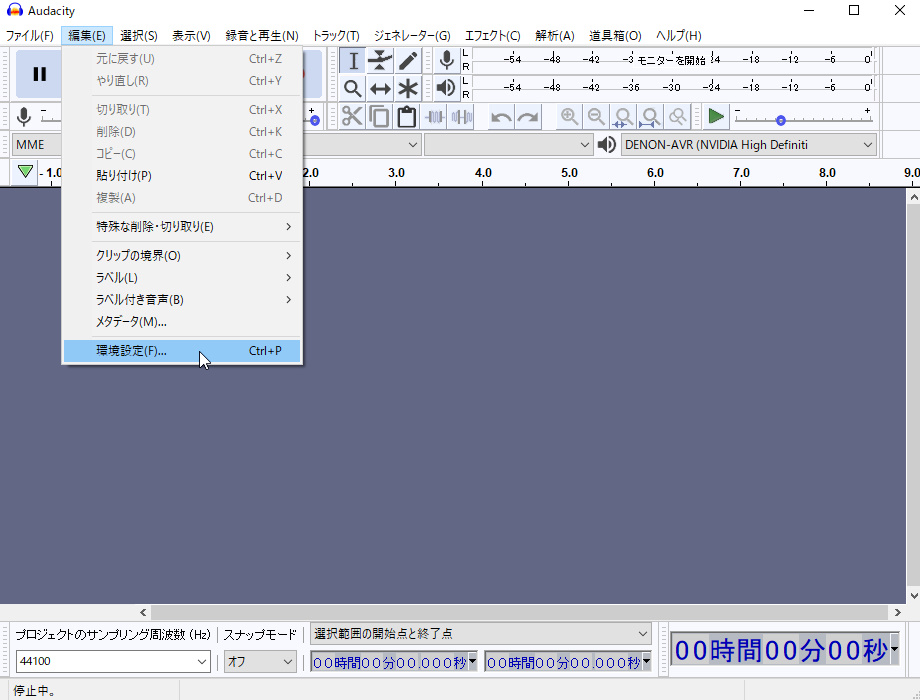920x700 pixels.
Task: Select the Selection (I-beam) tool
Action: click(x=352, y=61)
